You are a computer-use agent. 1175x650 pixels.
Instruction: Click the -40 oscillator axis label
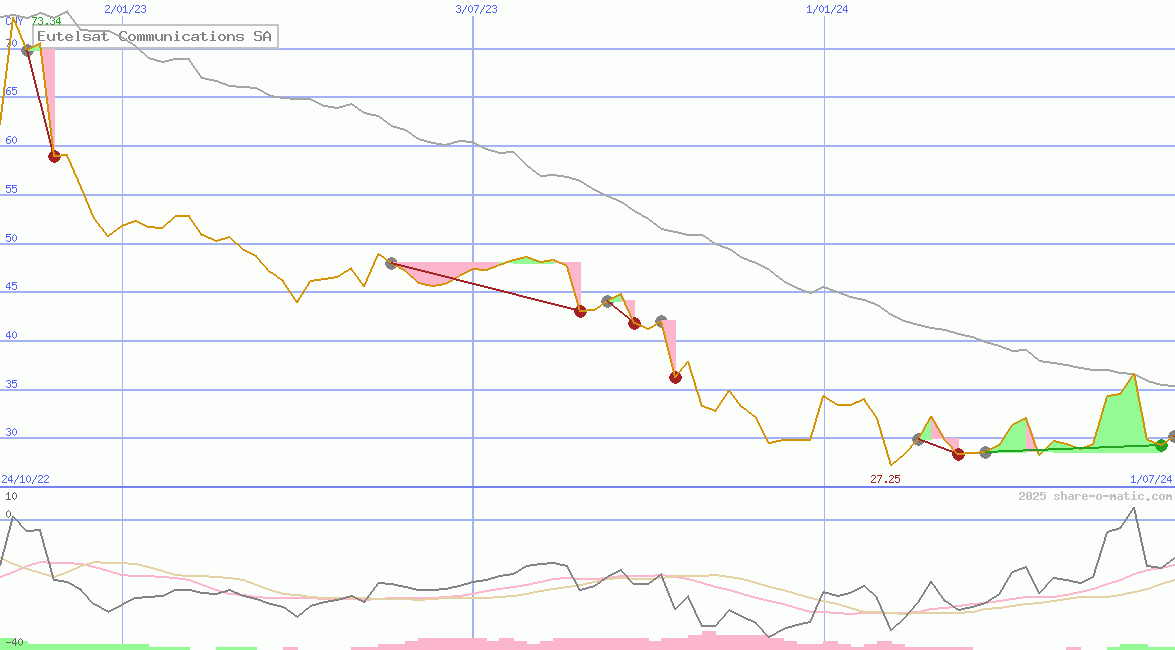13,641
